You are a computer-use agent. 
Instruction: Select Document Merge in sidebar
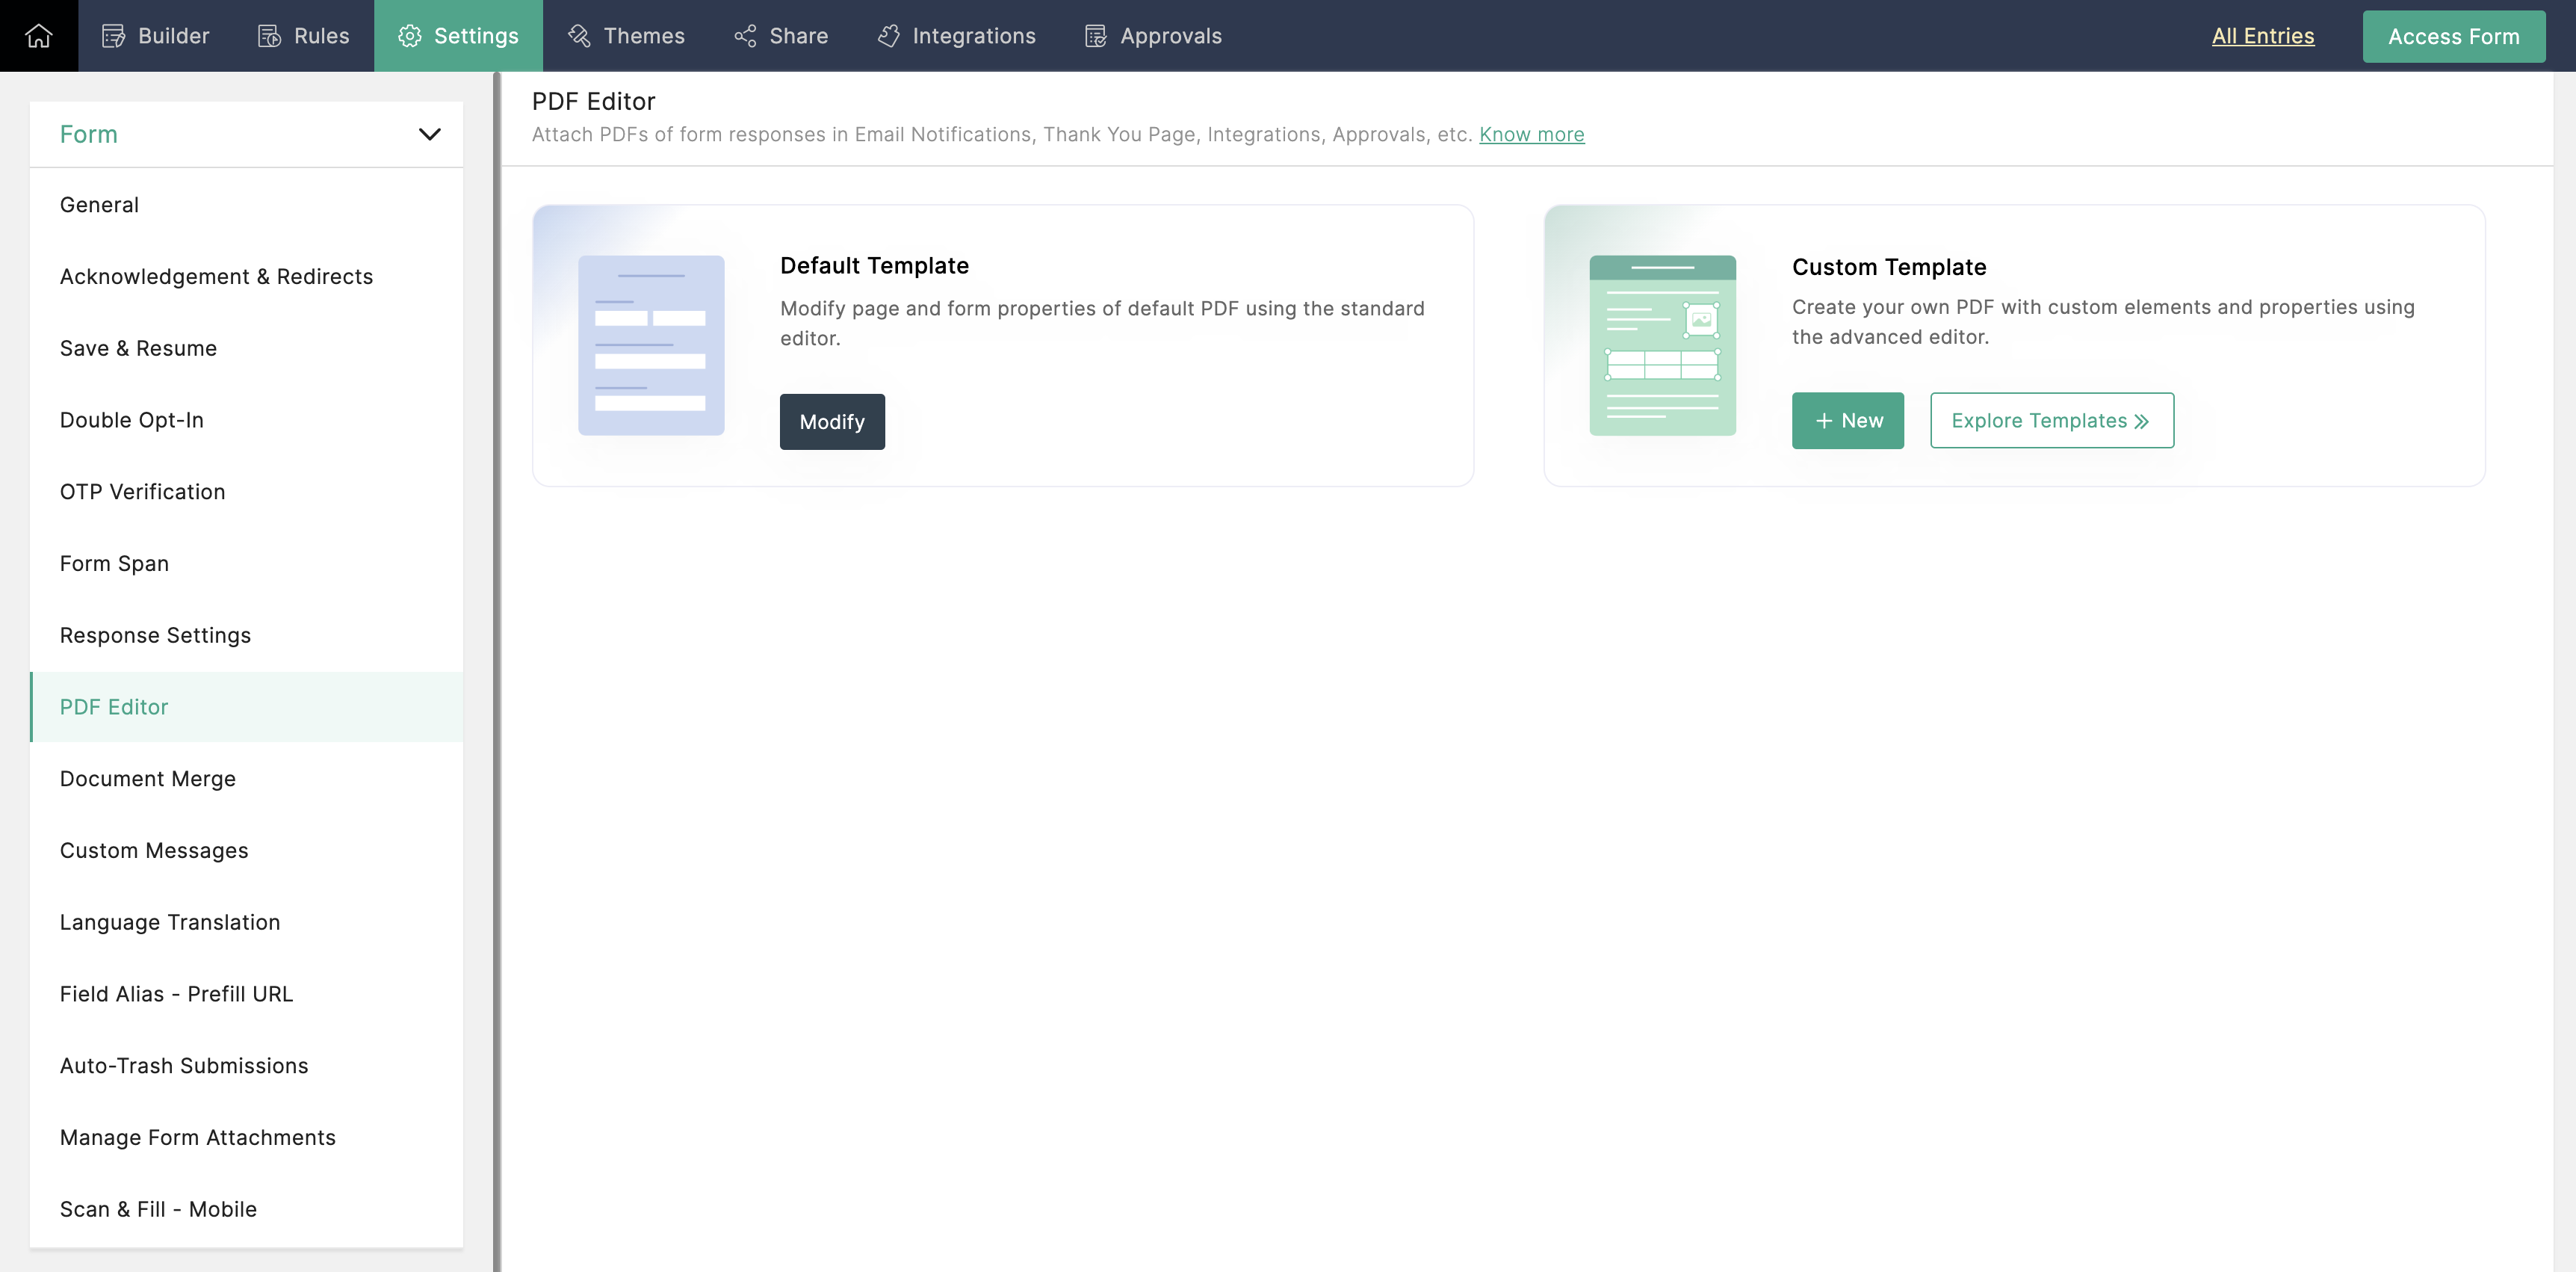pos(148,779)
